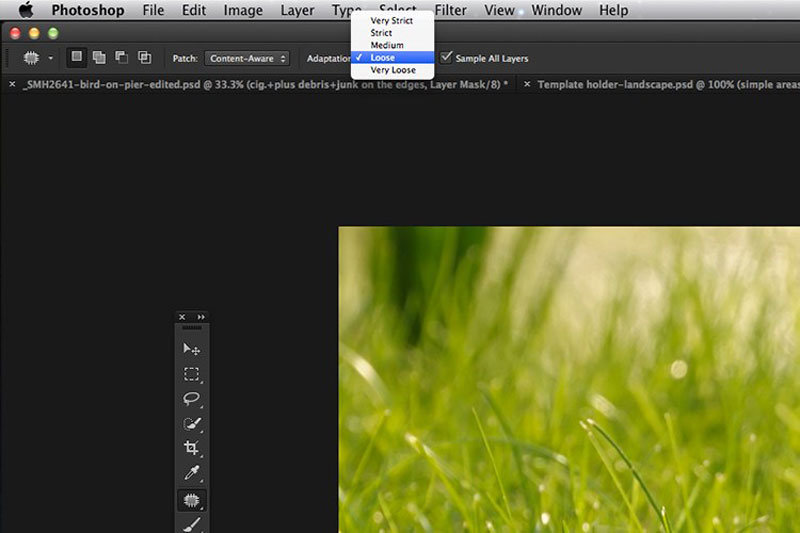Viewport: 800px width, 533px height.
Task: Select the Crop tool
Action: point(191,448)
